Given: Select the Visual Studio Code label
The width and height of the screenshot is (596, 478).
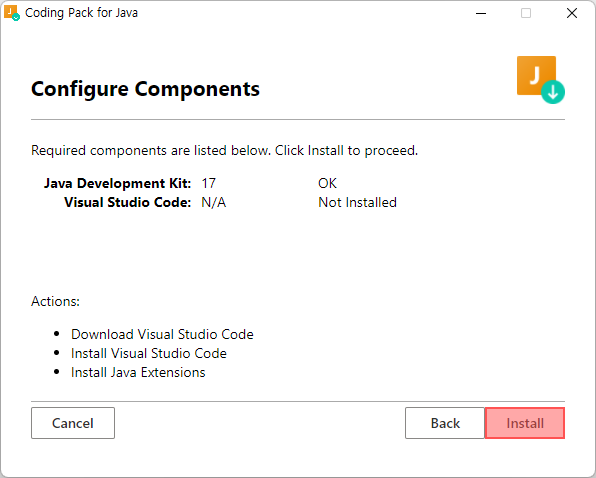Looking at the screenshot, I should point(128,203).
